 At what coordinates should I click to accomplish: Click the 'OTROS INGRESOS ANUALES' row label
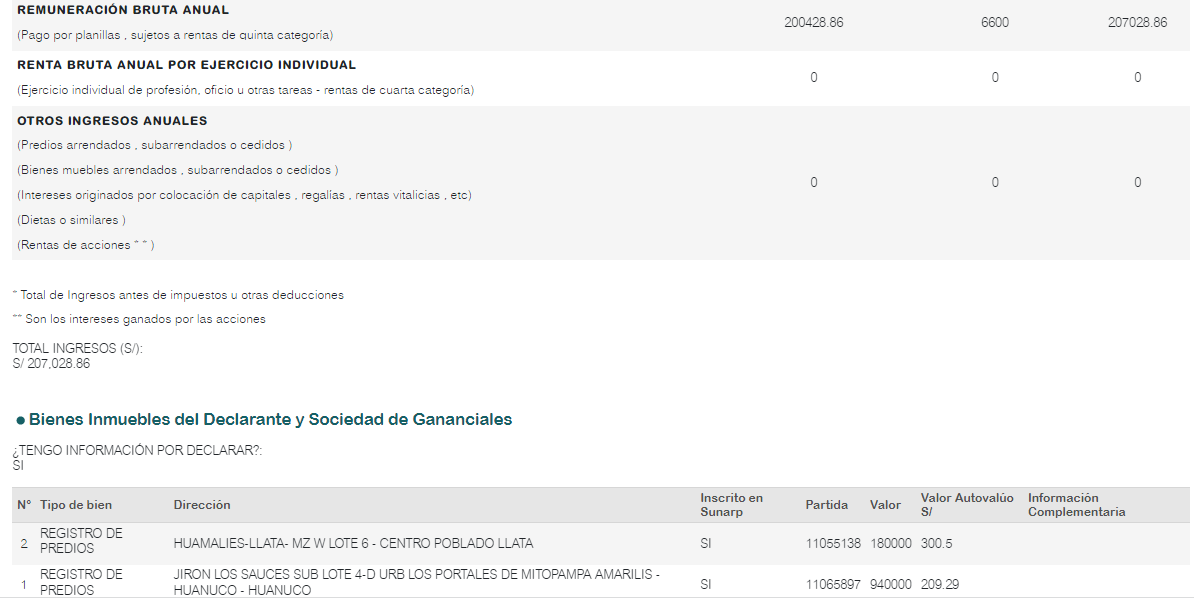tap(112, 120)
